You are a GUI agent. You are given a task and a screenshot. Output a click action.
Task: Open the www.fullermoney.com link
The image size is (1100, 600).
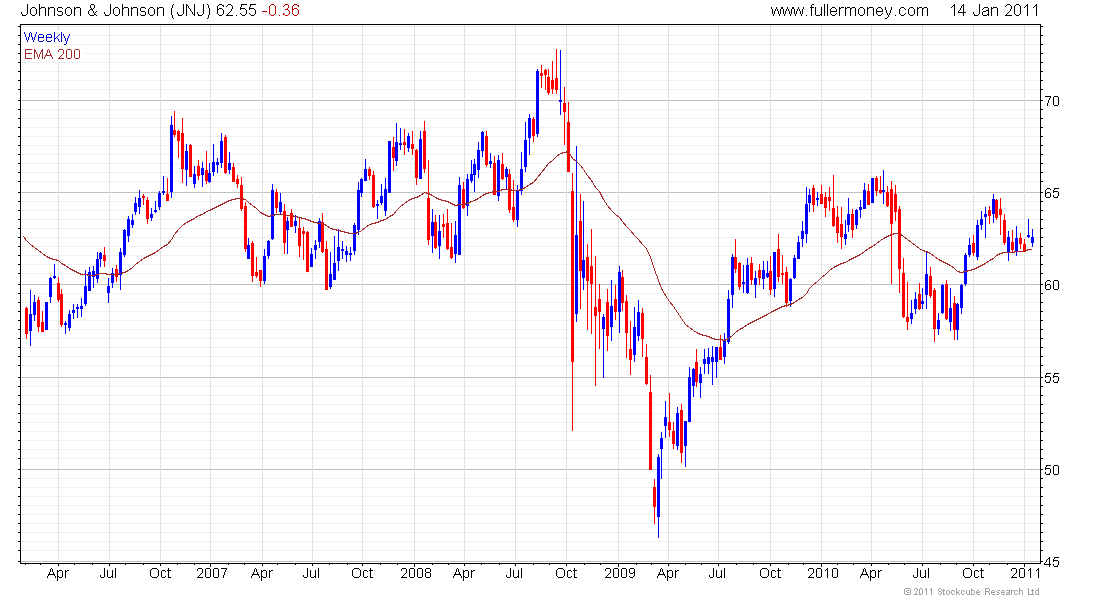tap(850, 11)
